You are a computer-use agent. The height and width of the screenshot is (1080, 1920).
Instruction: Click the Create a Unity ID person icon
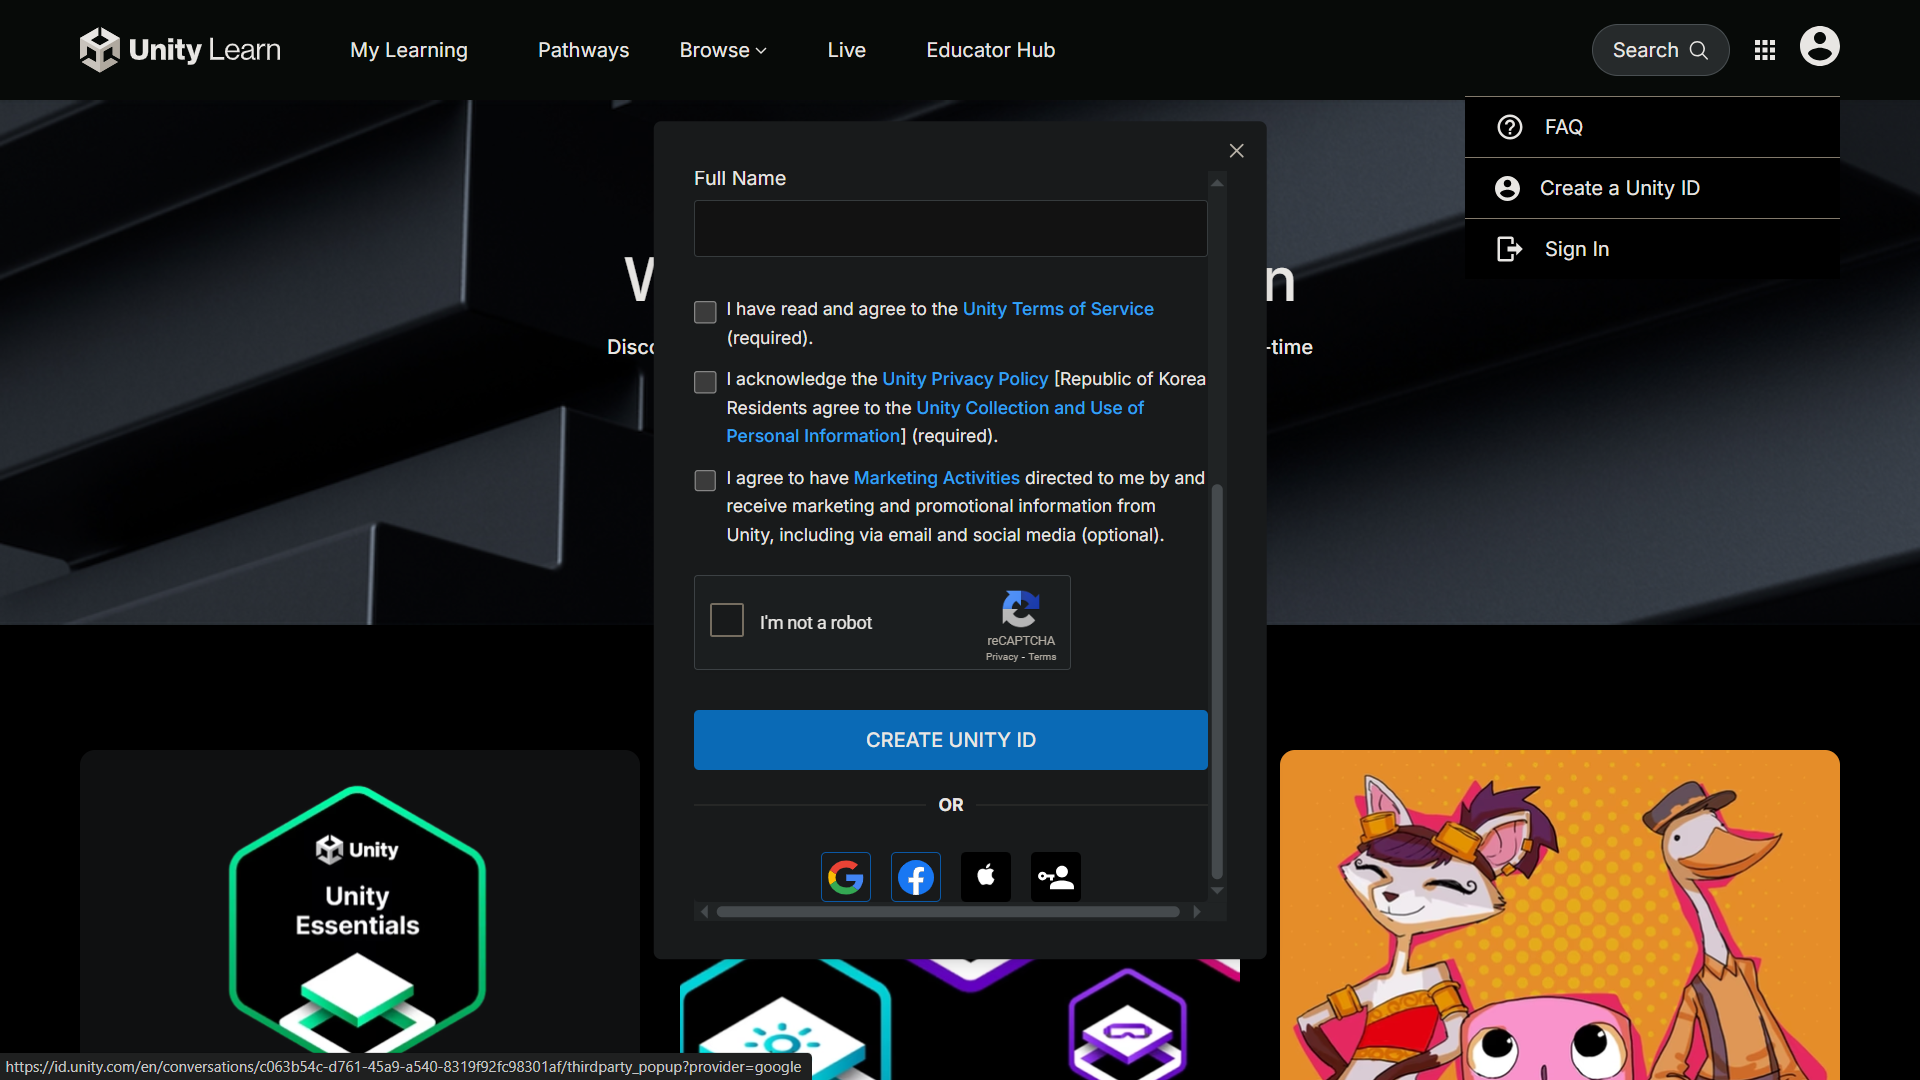(1508, 188)
